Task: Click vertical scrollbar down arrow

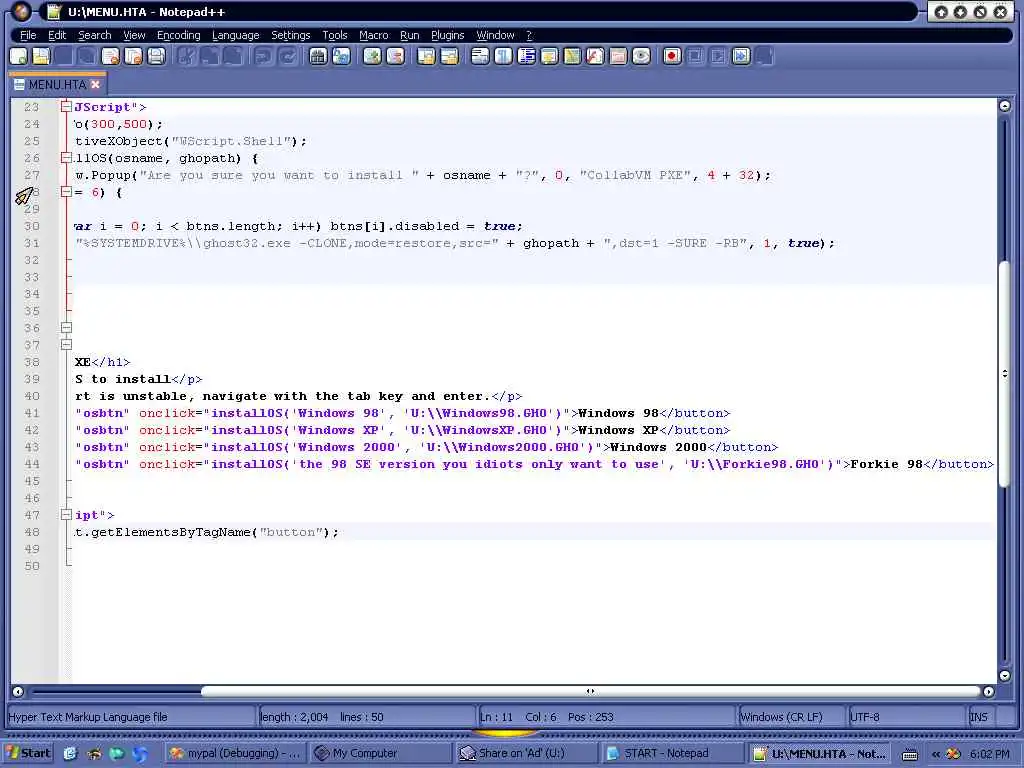Action: pyautogui.click(x=1005, y=676)
